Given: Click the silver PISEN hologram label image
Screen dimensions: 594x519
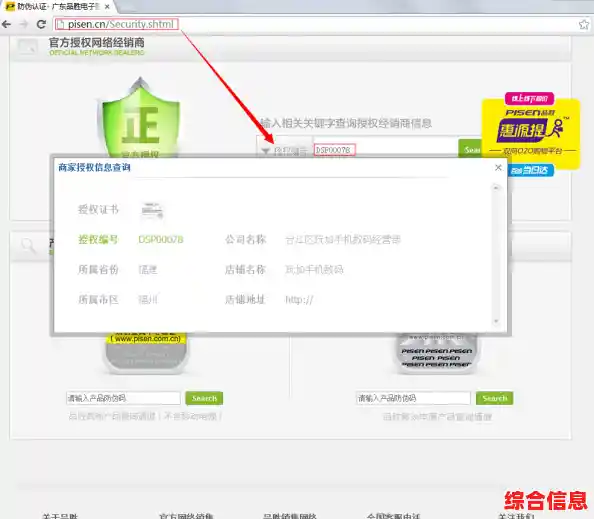Looking at the screenshot, I should coord(436,353).
